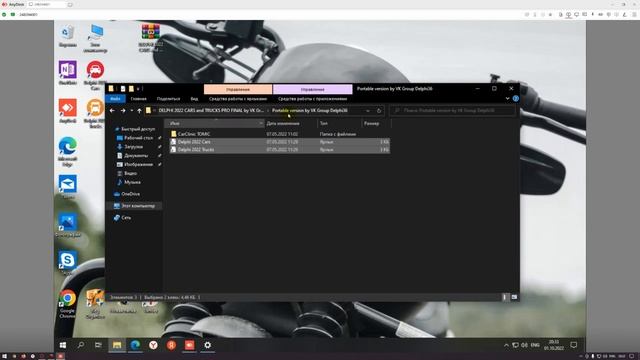The width and height of the screenshot is (640, 360).
Task: Click the New Folder quick access toolbar icon
Action: pyautogui.click(x=131, y=89)
